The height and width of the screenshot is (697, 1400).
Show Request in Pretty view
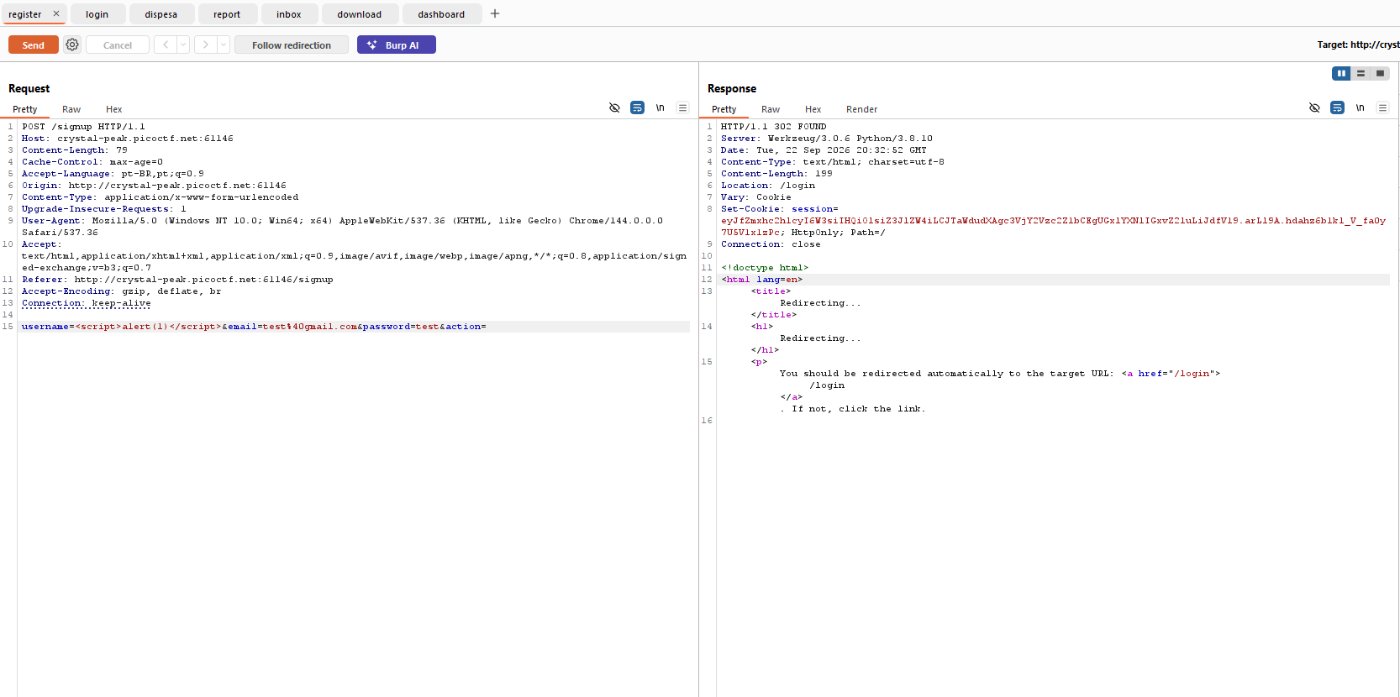[25, 109]
